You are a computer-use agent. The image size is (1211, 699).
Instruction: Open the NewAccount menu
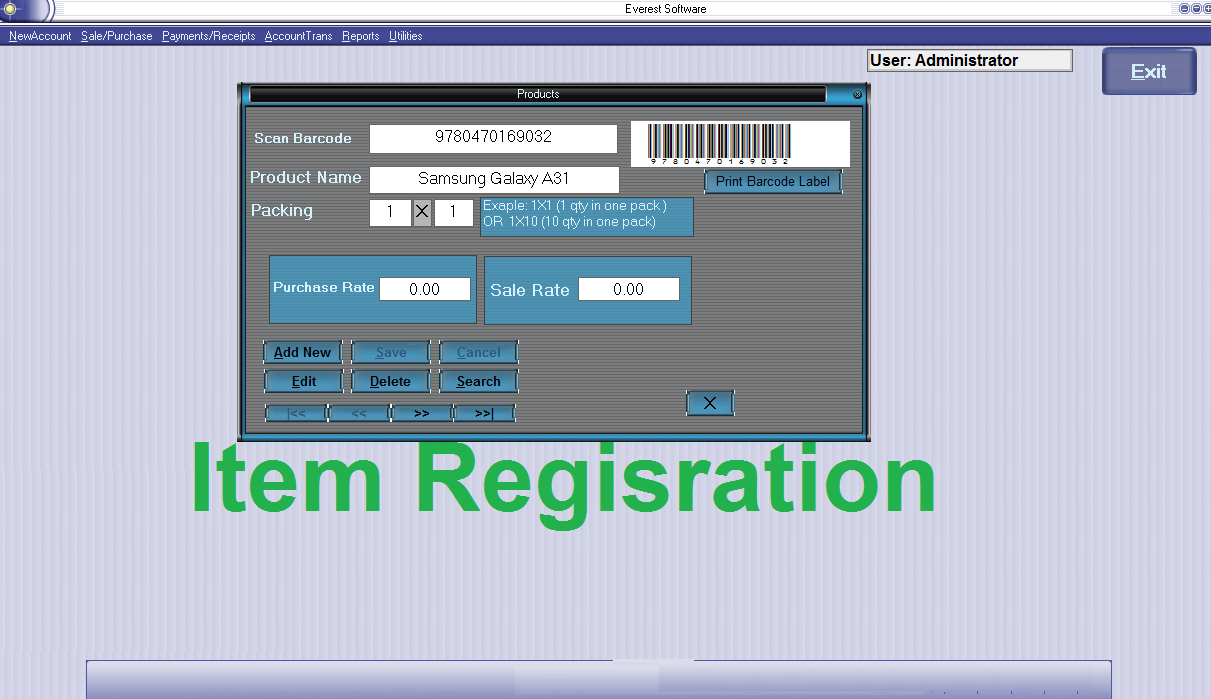(x=40, y=36)
